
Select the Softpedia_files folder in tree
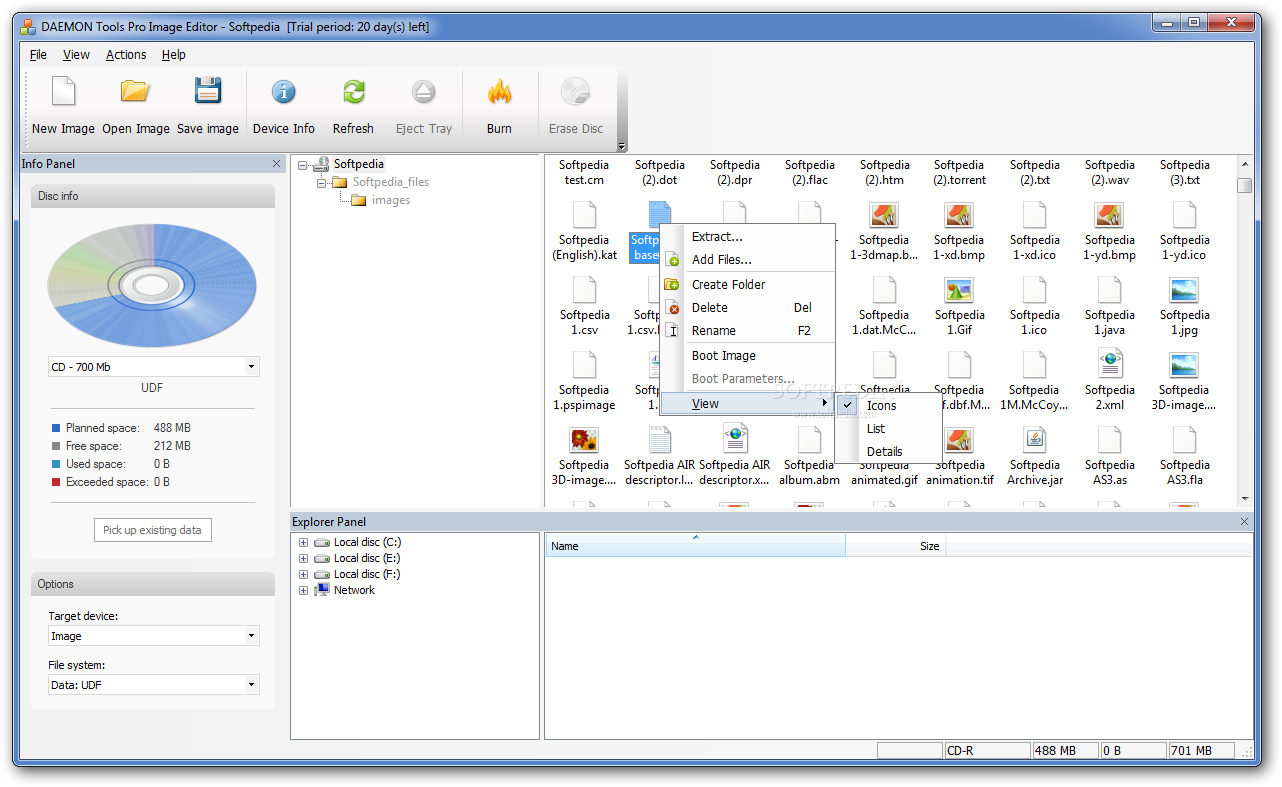click(380, 182)
